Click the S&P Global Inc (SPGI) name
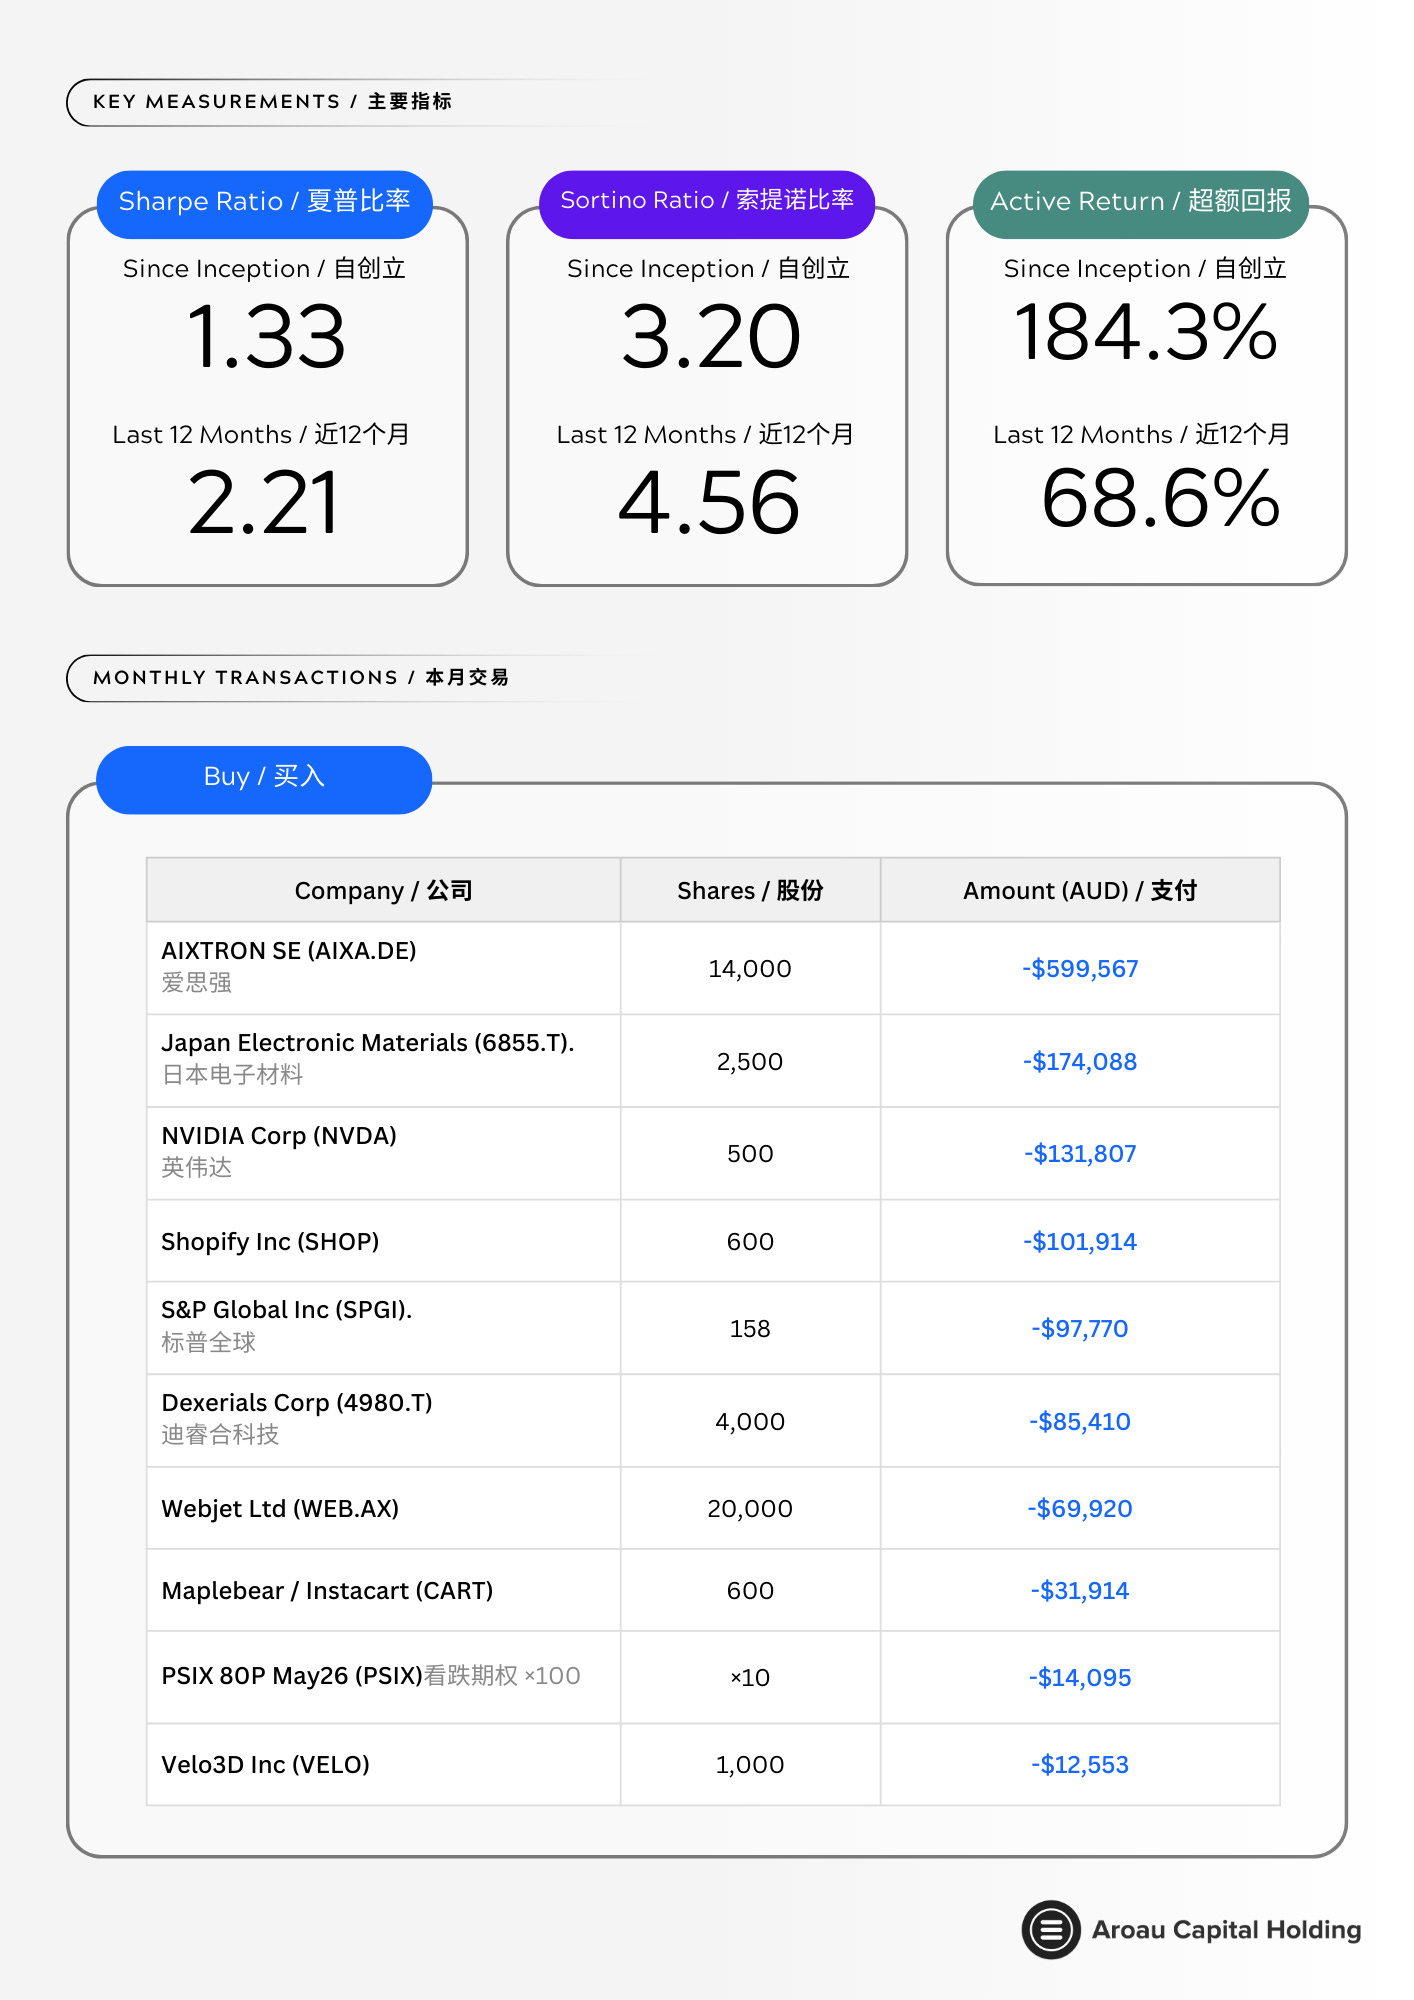The height and width of the screenshot is (2000, 1414). (287, 1310)
